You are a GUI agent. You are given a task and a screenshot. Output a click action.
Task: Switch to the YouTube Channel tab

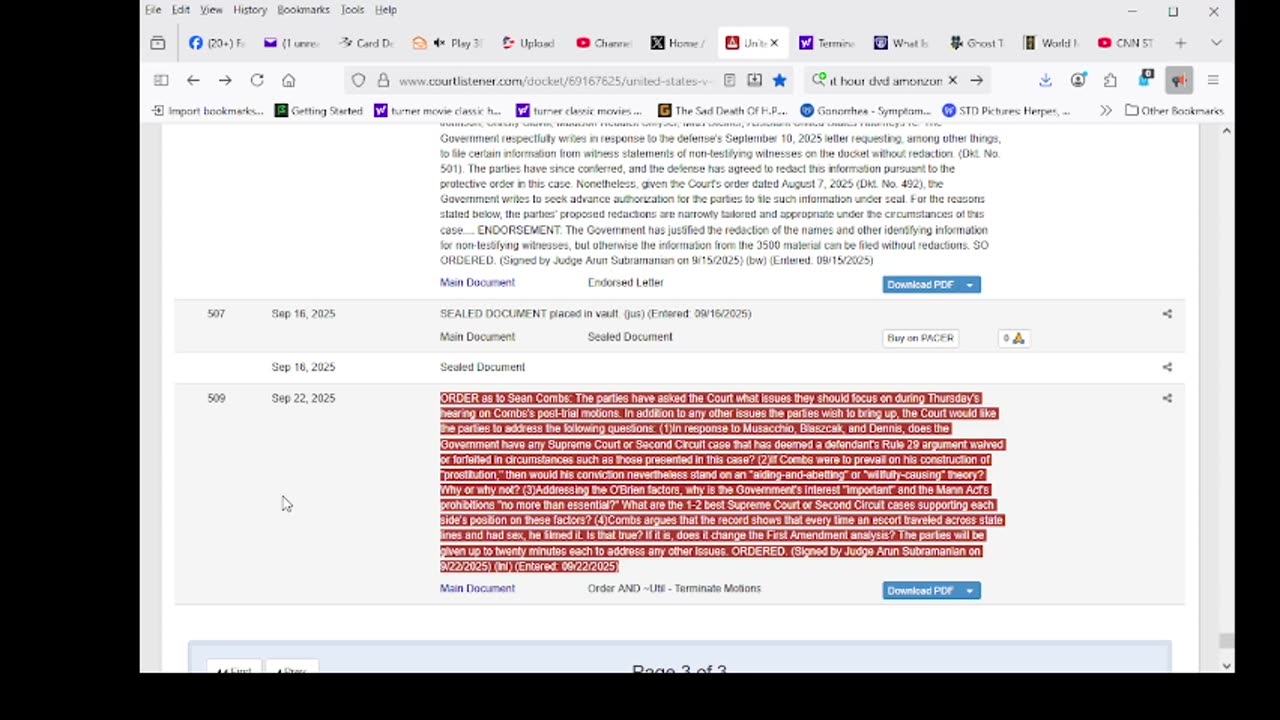pos(604,43)
